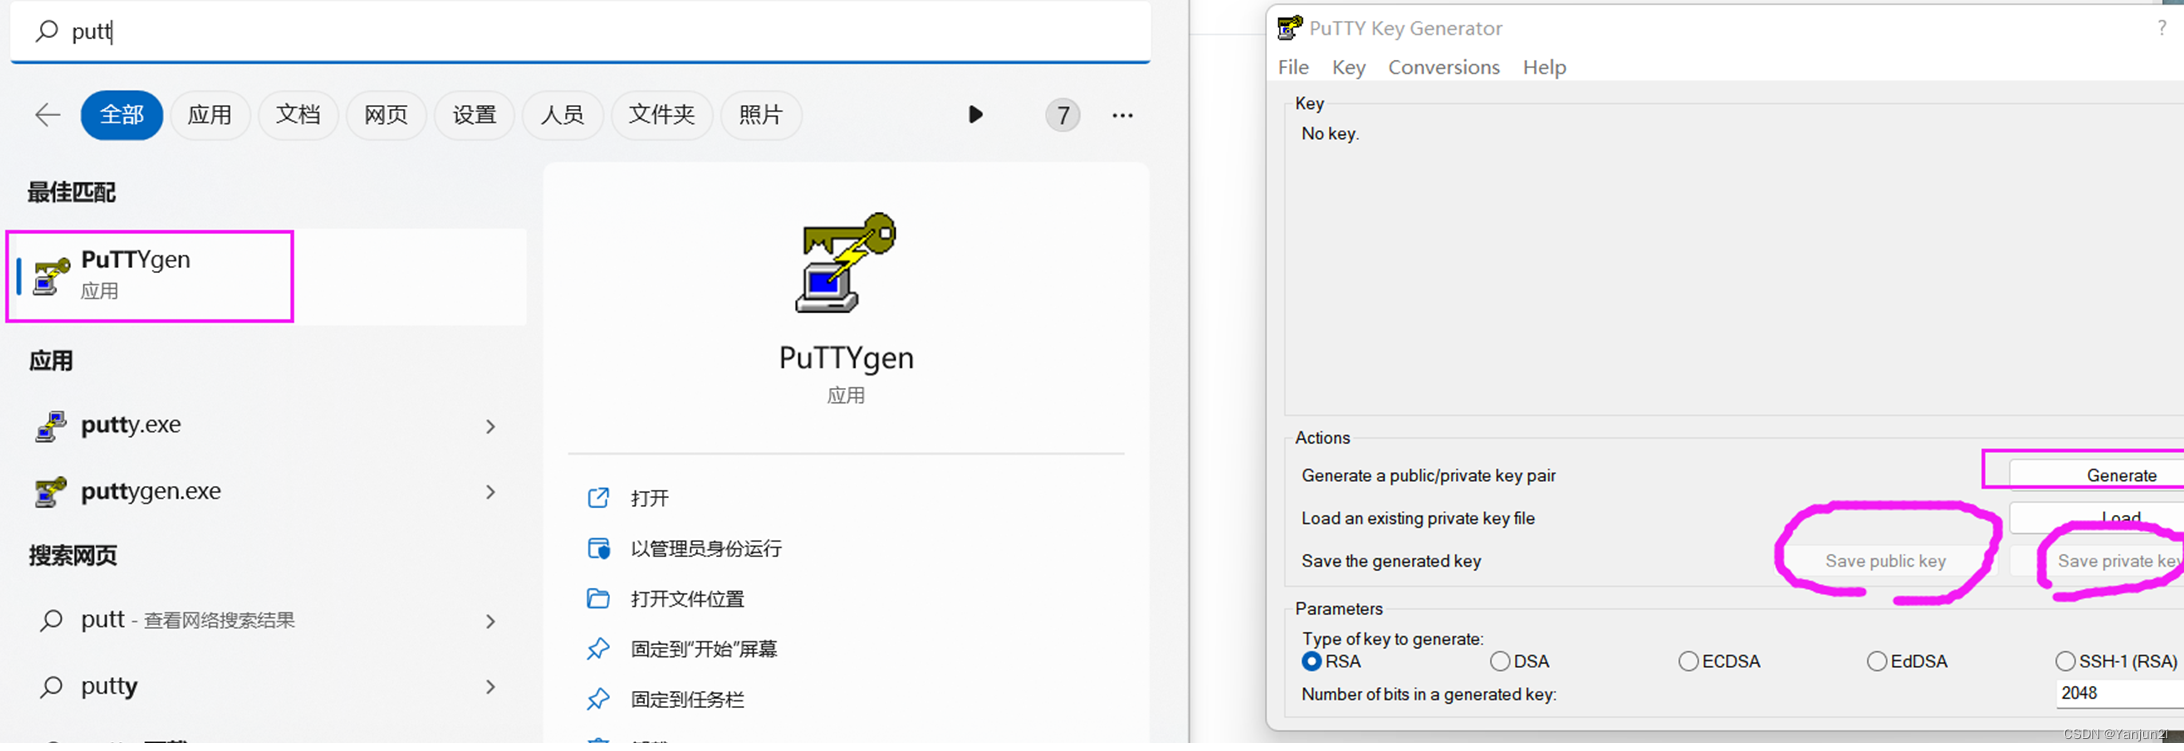Viewport: 2184px width, 751px height.
Task: Click large PuTTYgen icon in preview pane
Action: (846, 262)
